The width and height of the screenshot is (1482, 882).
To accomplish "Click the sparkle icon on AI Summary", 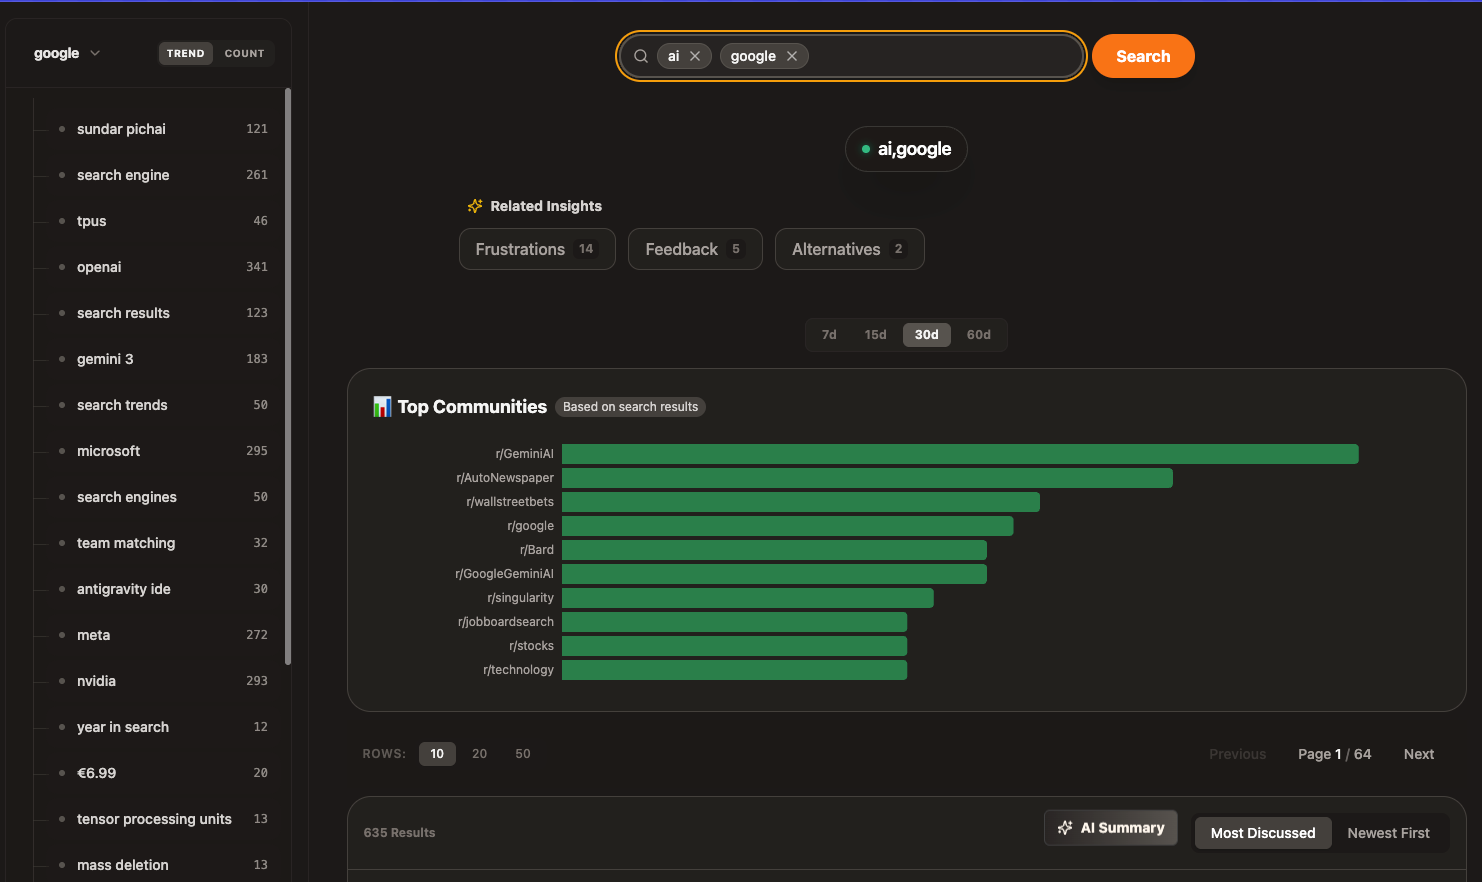I will (1065, 828).
